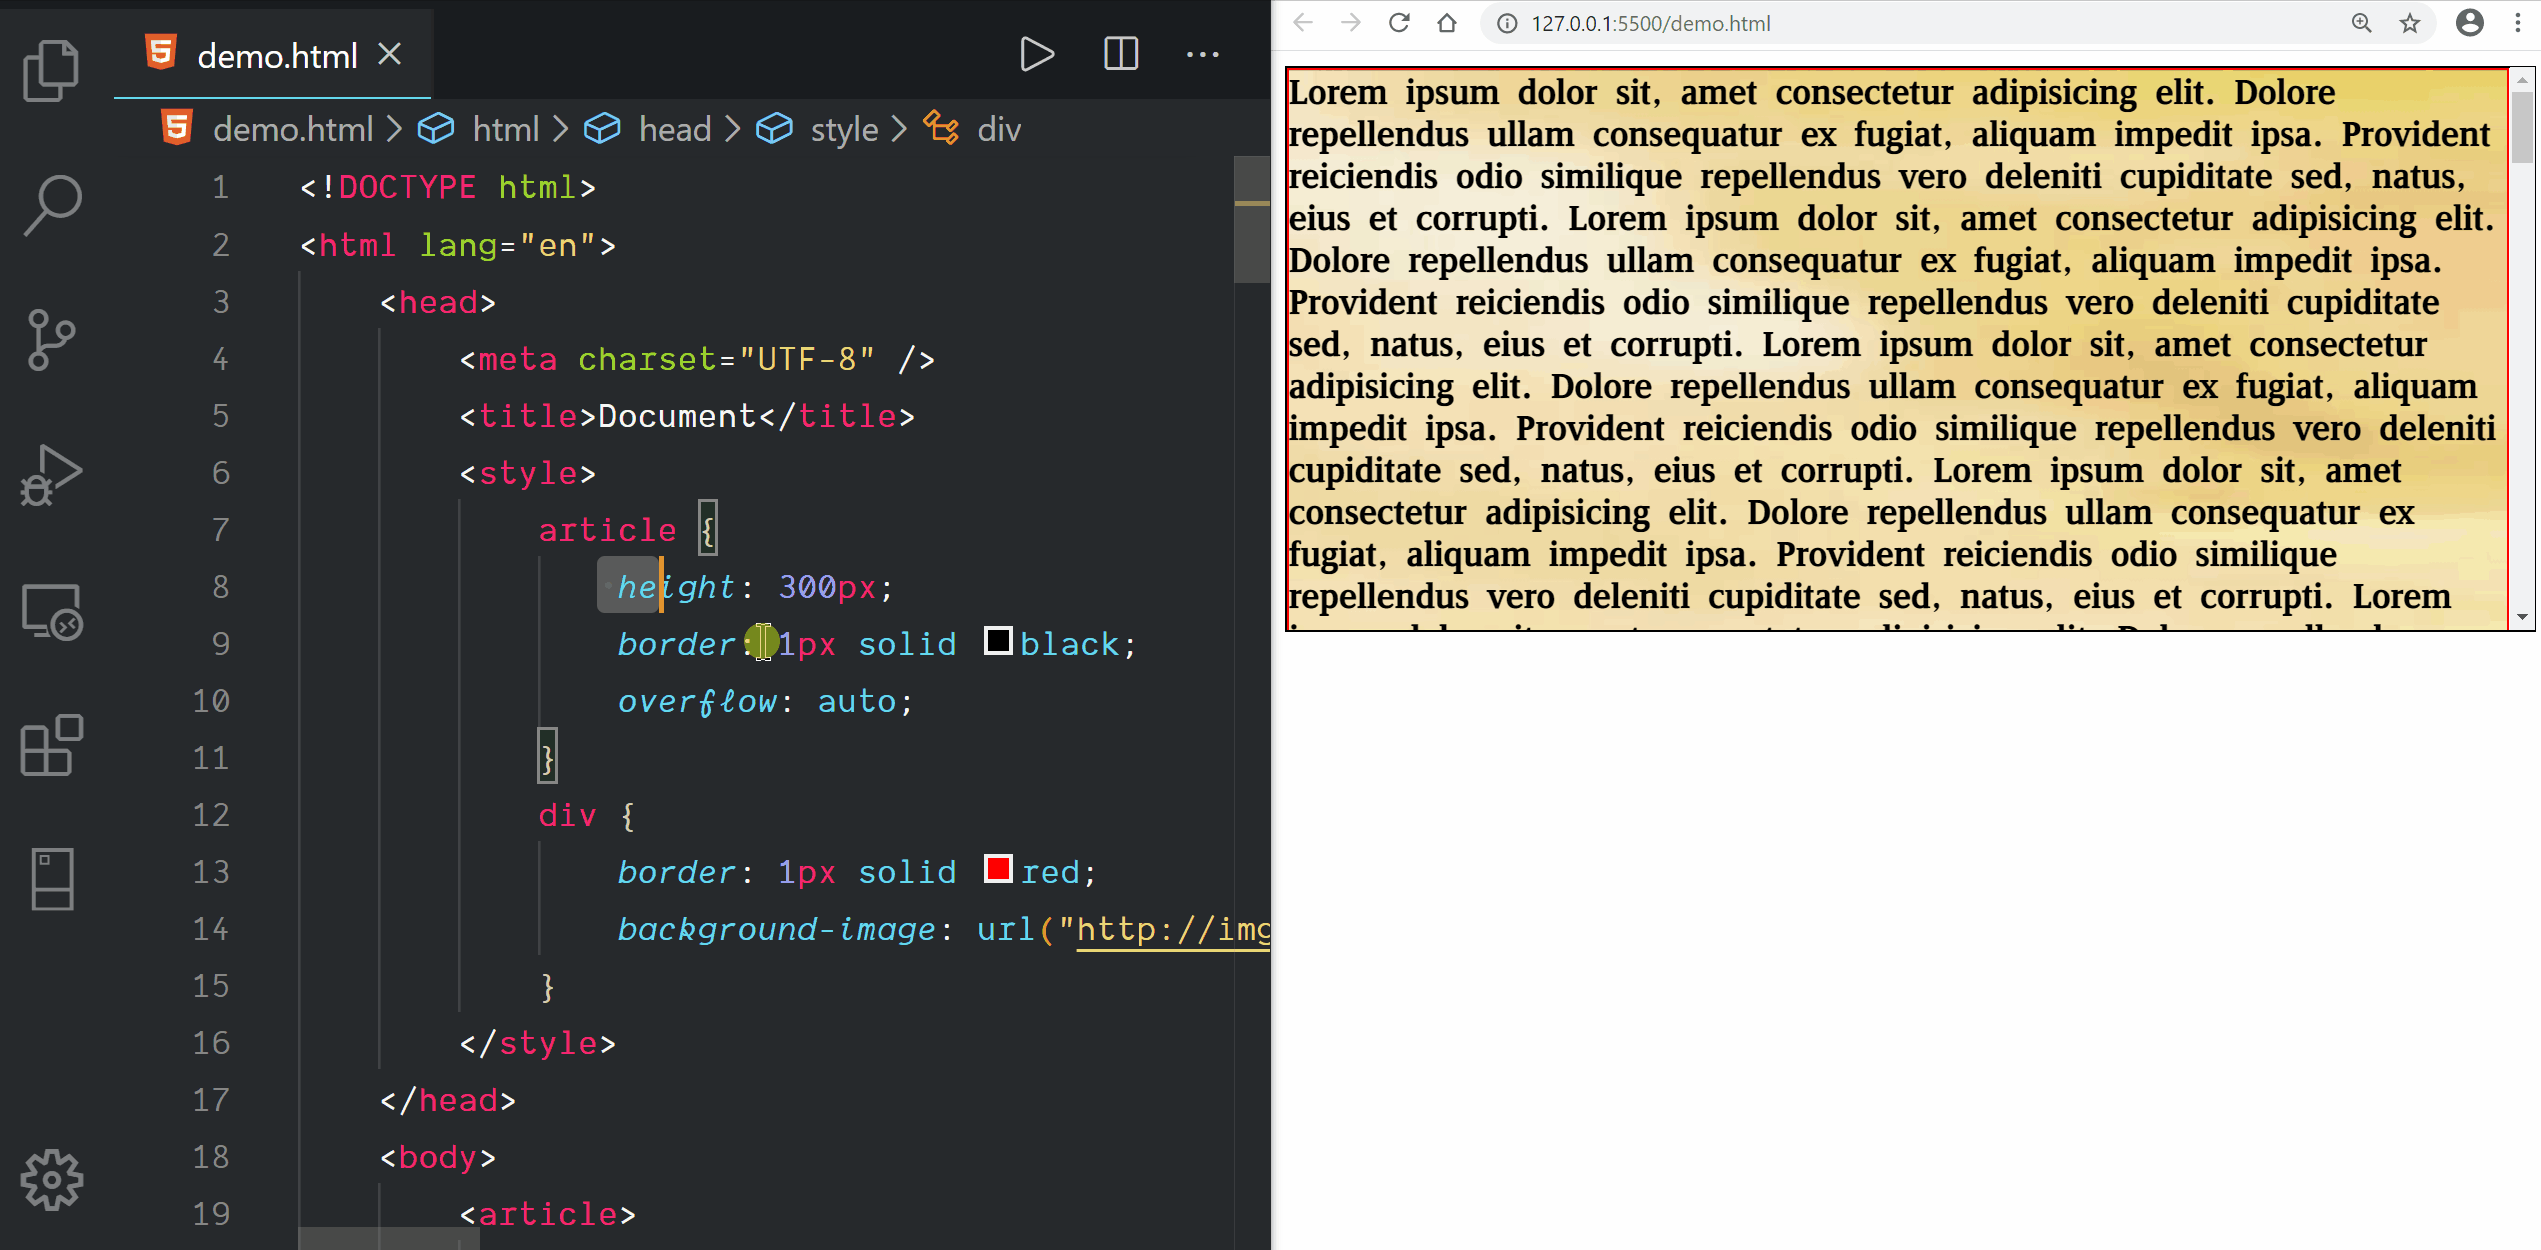Click the browser address bar URL
Screen dimensions: 2541x1250
[x=1650, y=23]
